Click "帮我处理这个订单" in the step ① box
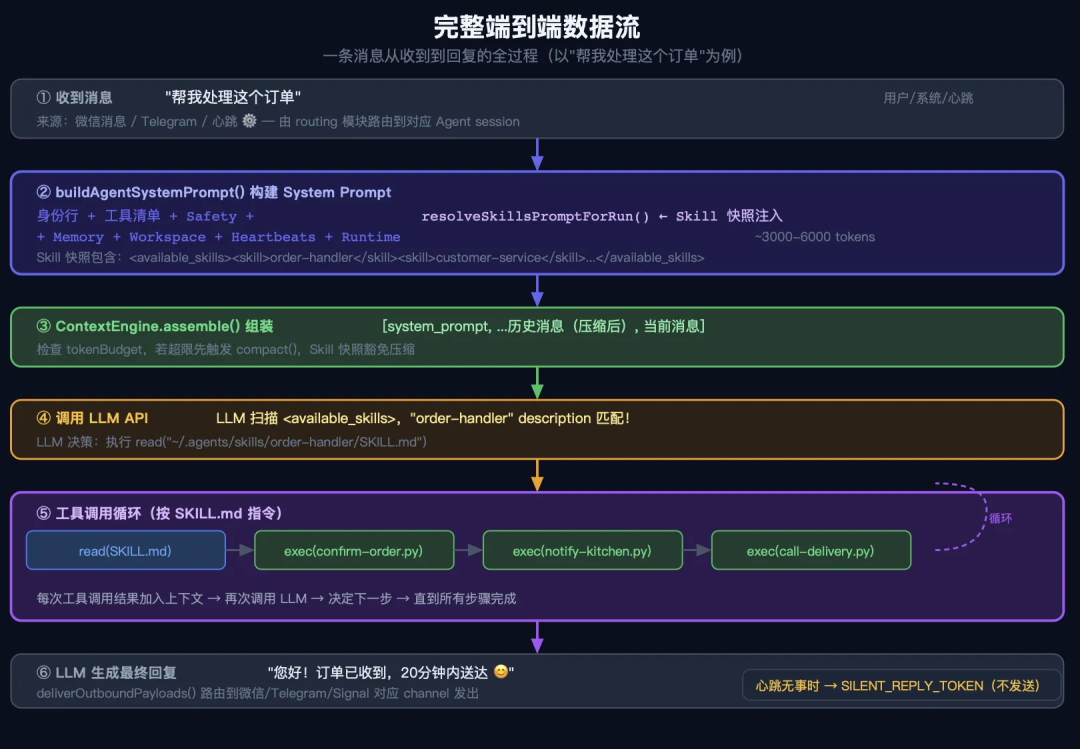This screenshot has width=1080, height=749. (233, 97)
